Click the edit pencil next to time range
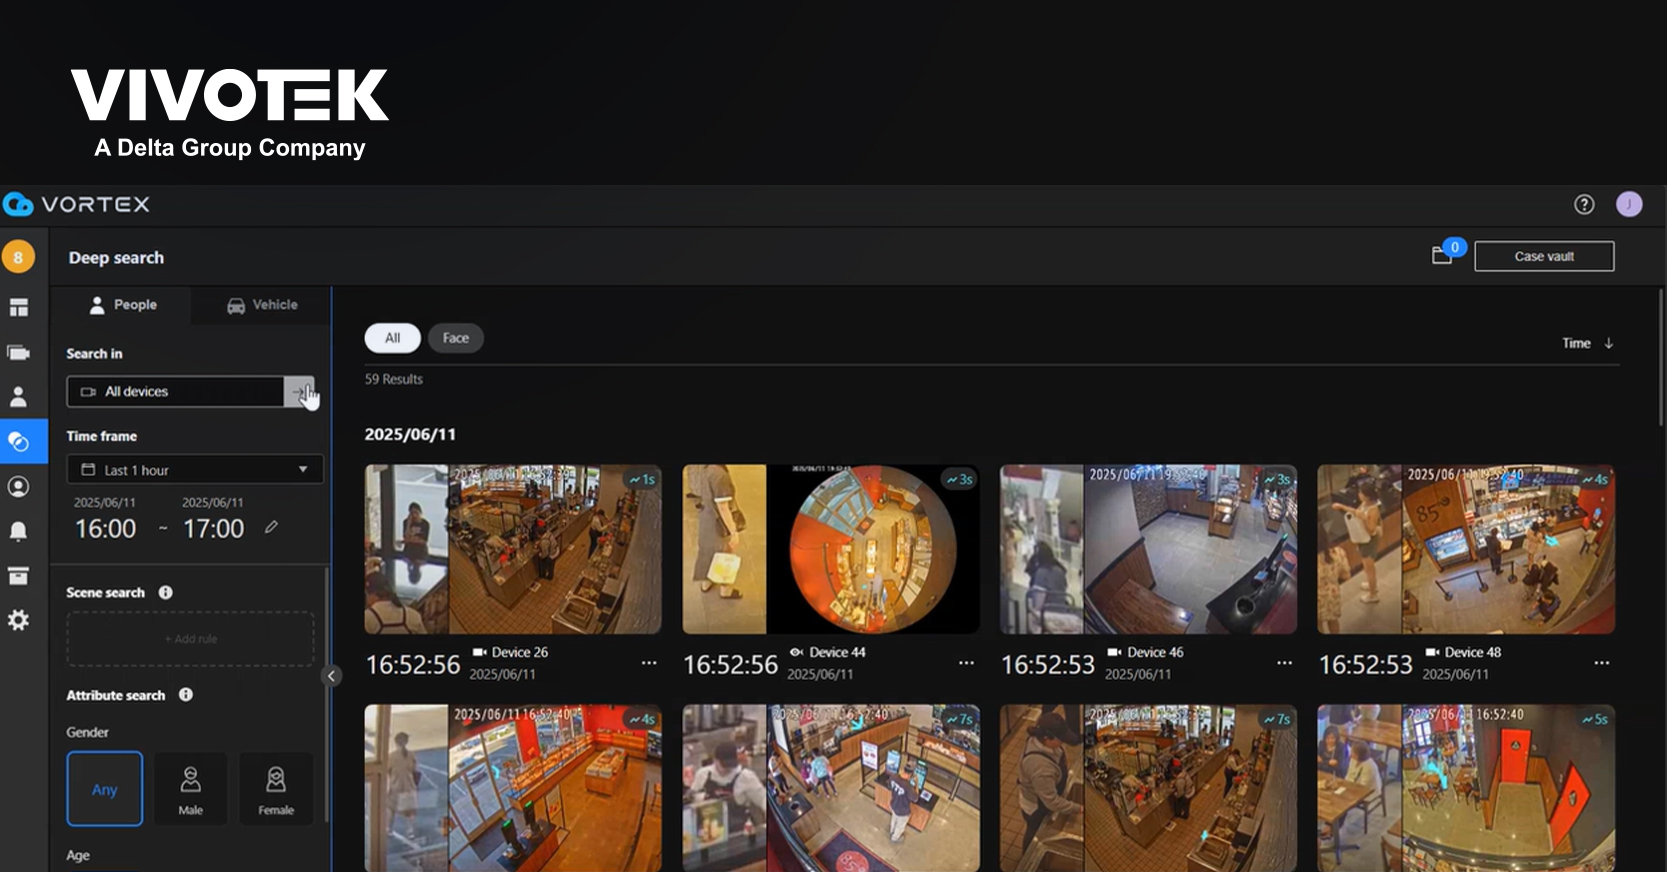Screen dimensions: 1667x872 click(x=271, y=527)
